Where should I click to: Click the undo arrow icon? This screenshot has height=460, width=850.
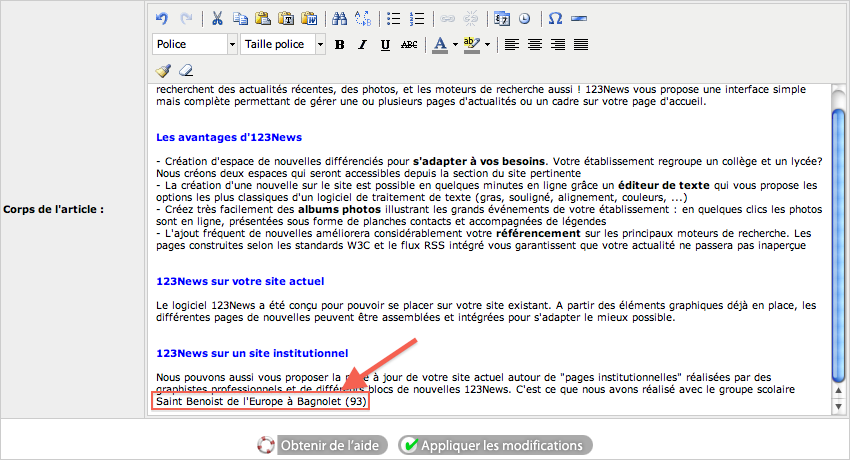163,18
